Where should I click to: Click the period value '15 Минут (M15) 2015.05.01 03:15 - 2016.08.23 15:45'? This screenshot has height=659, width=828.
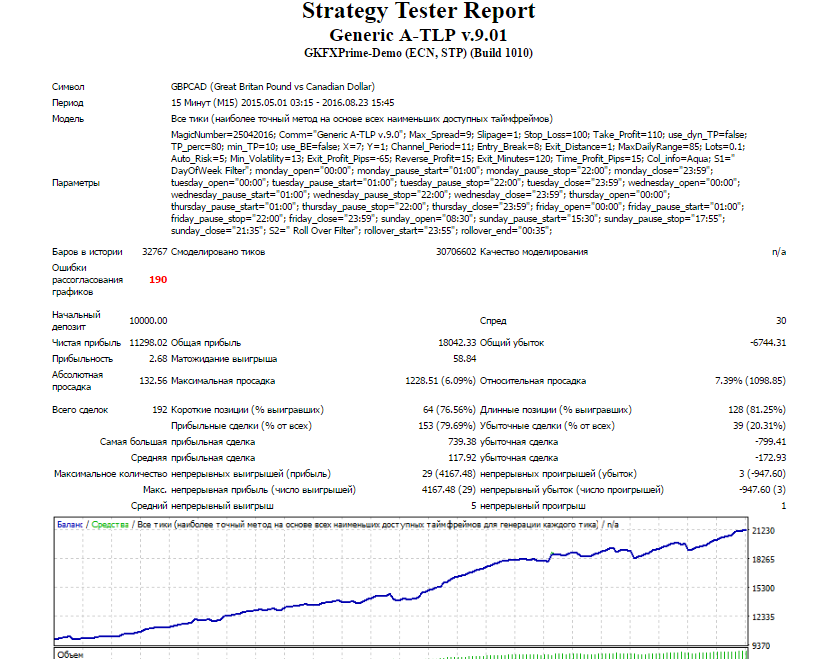(x=283, y=102)
